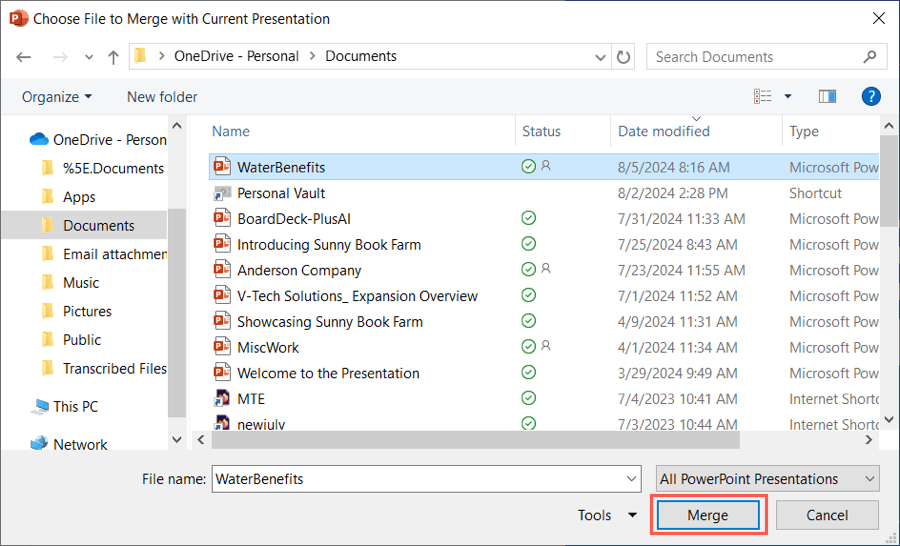Click OneDrive - Personal in address path
Viewport: 900px width, 546px height.
tap(236, 56)
